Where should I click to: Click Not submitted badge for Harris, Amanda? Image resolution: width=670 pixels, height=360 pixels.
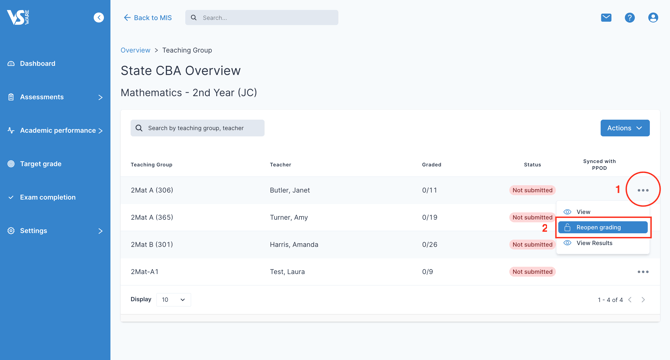click(532, 244)
